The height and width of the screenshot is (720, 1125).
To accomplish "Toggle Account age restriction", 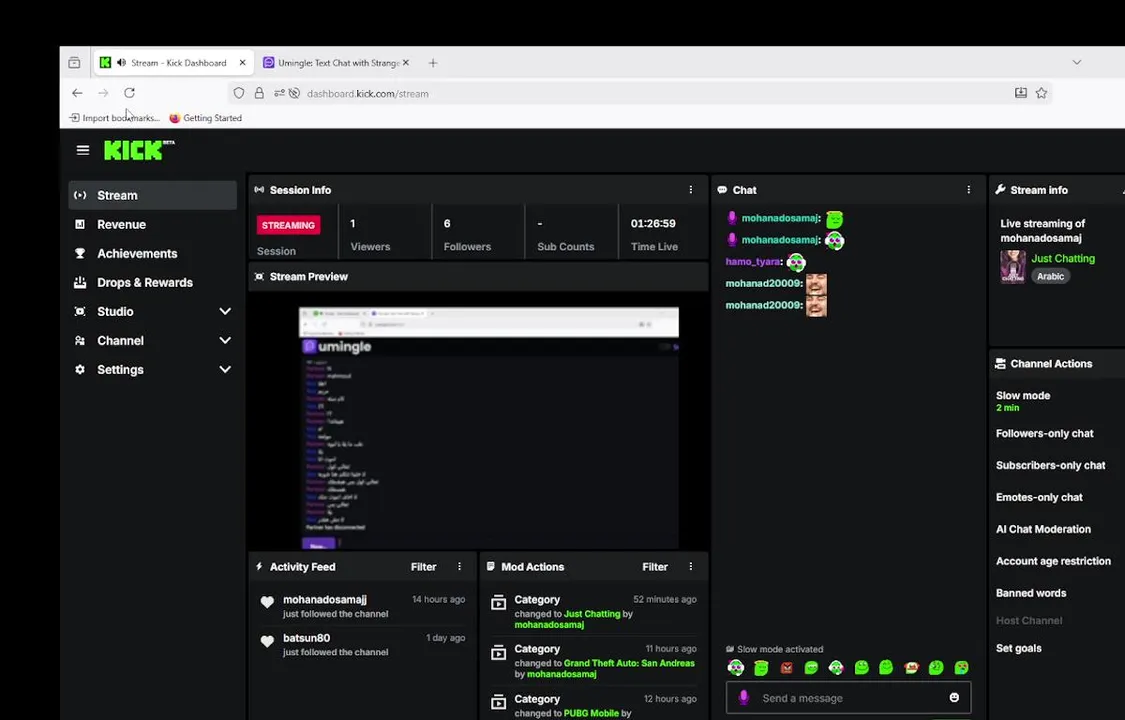I will click(1053, 561).
